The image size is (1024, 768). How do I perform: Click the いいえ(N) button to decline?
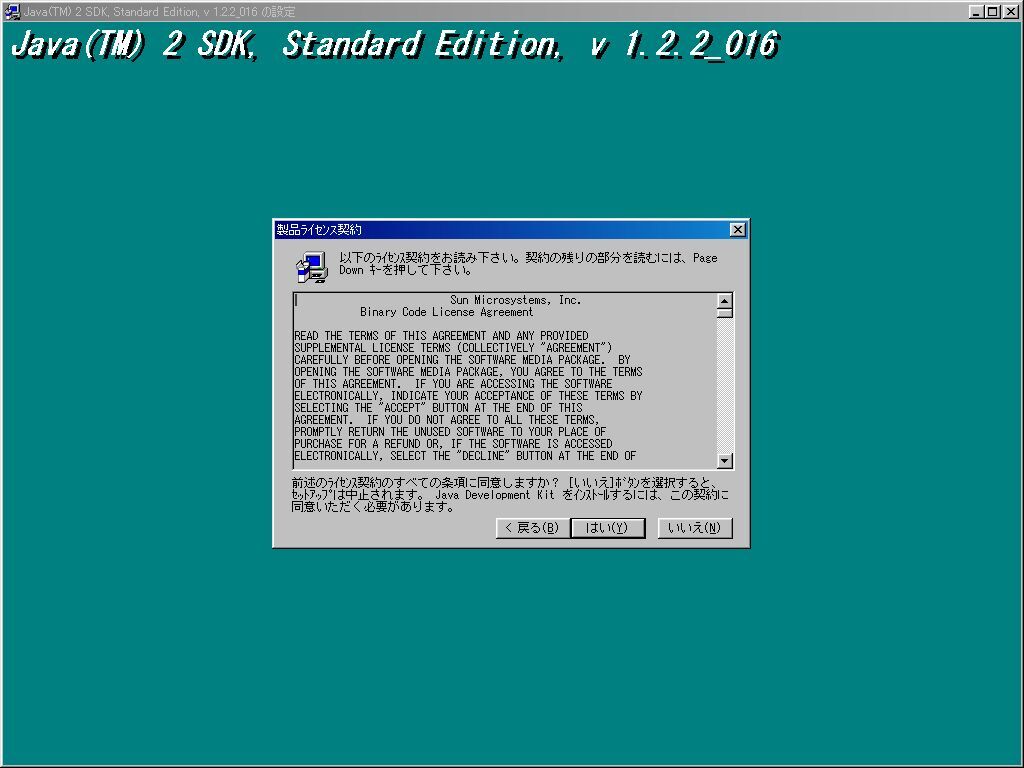[x=695, y=528]
